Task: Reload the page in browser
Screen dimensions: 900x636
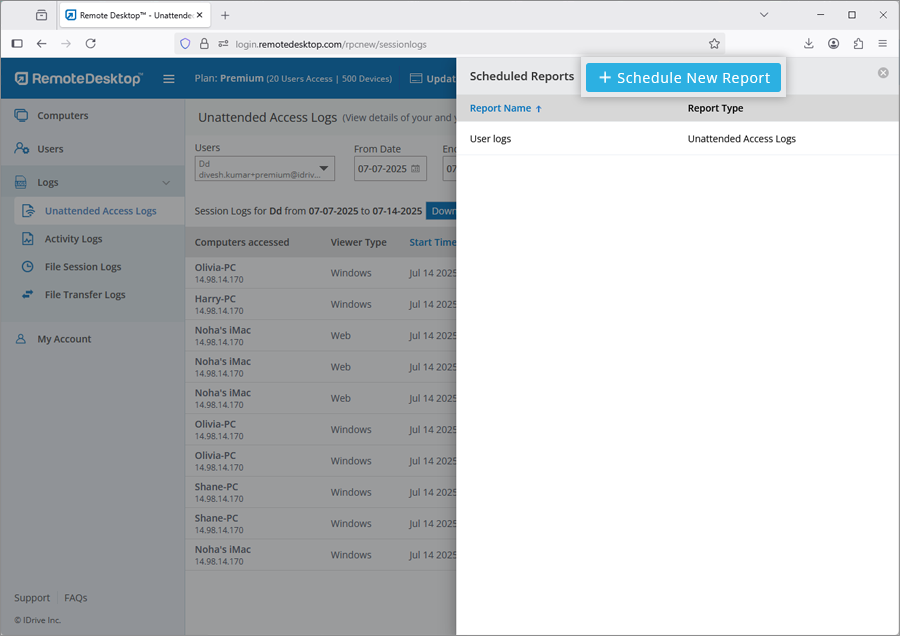Action: [x=91, y=44]
